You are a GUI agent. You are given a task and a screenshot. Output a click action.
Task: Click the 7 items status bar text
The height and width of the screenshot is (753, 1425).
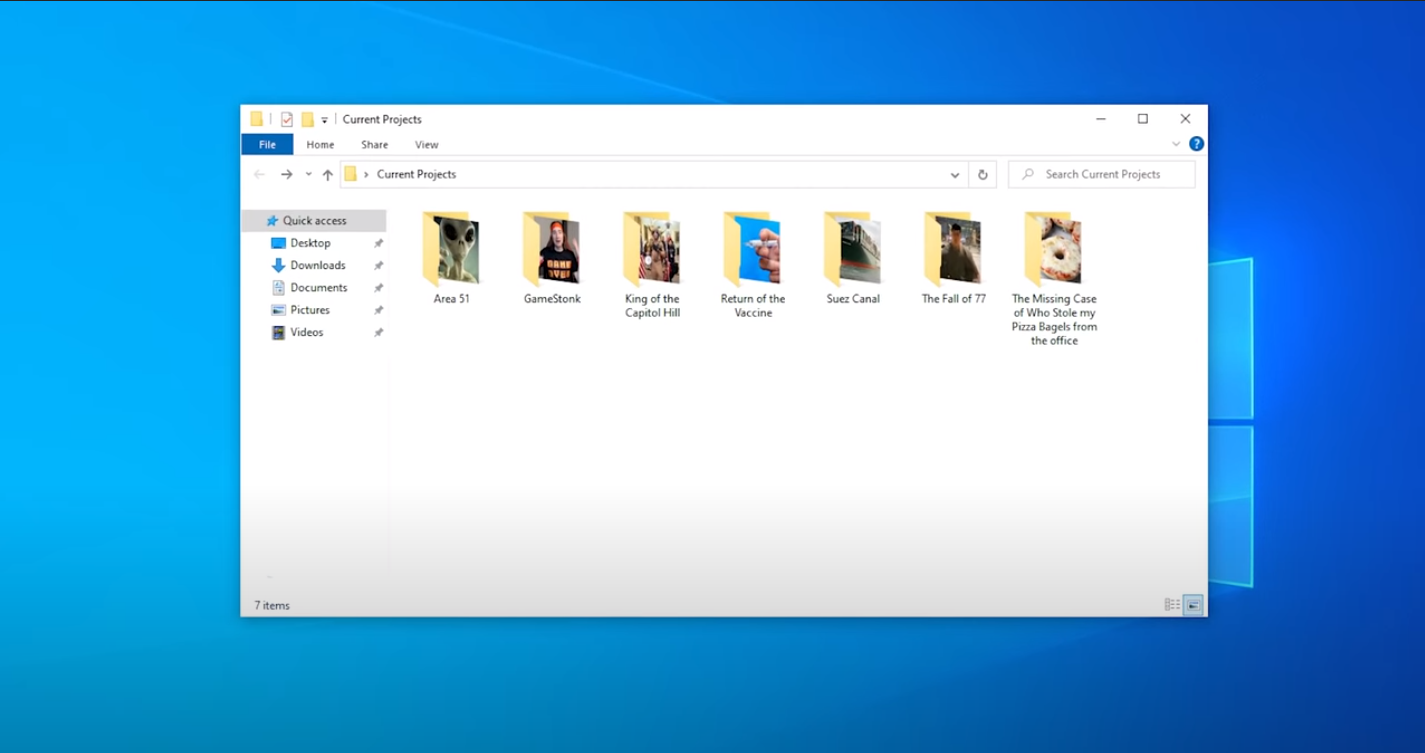pos(272,605)
